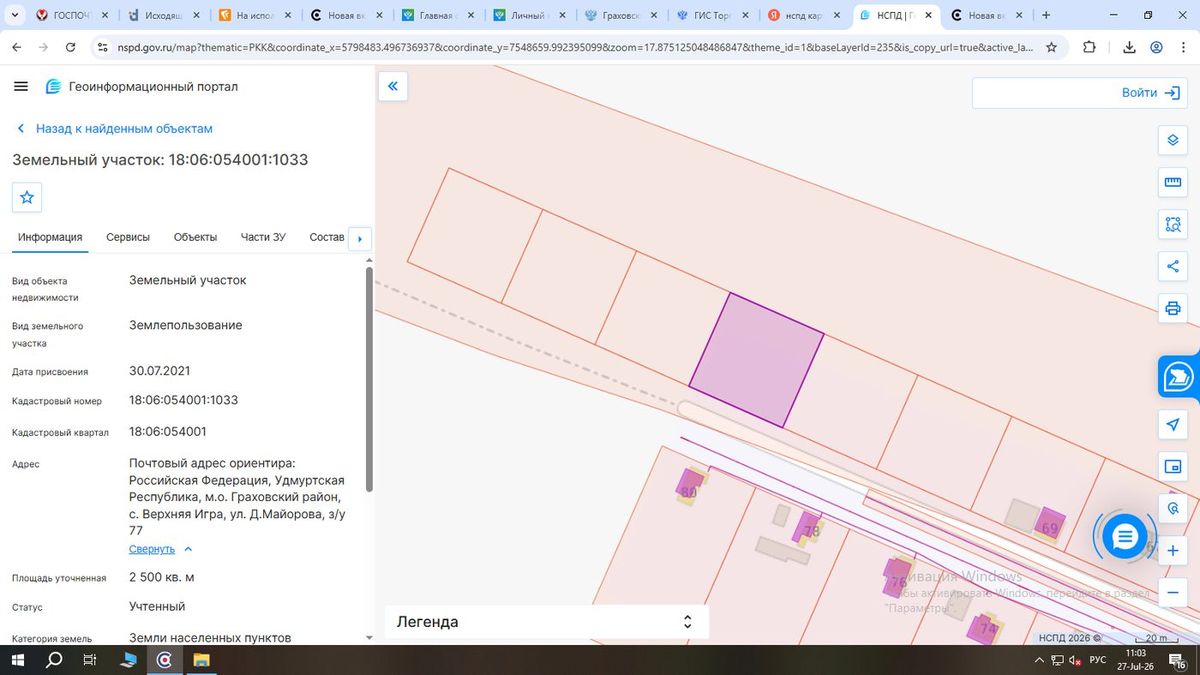Zoom out the map with minus button
Image resolution: width=1200 pixels, height=675 pixels.
pyautogui.click(x=1173, y=592)
